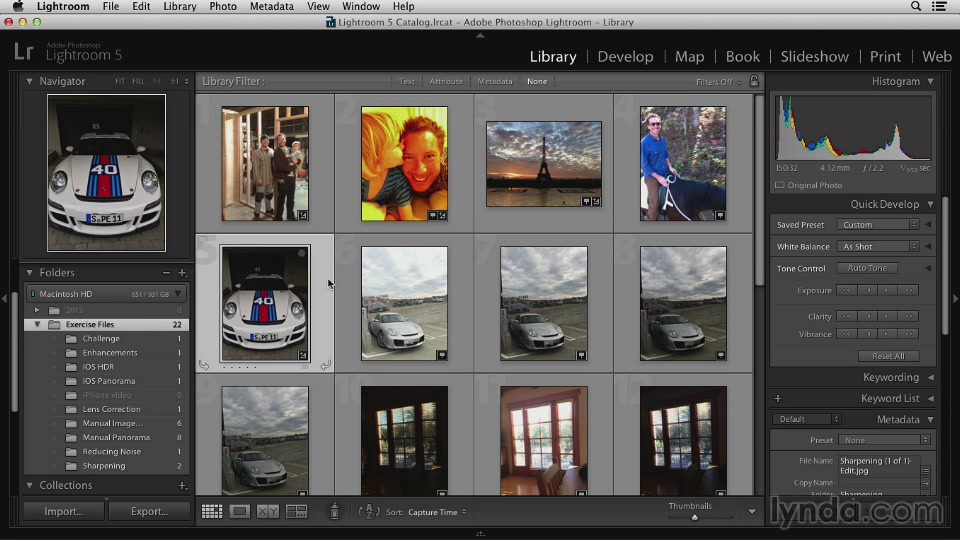The image size is (960, 540).
Task: Open Survey view in toolbar
Action: (296, 511)
